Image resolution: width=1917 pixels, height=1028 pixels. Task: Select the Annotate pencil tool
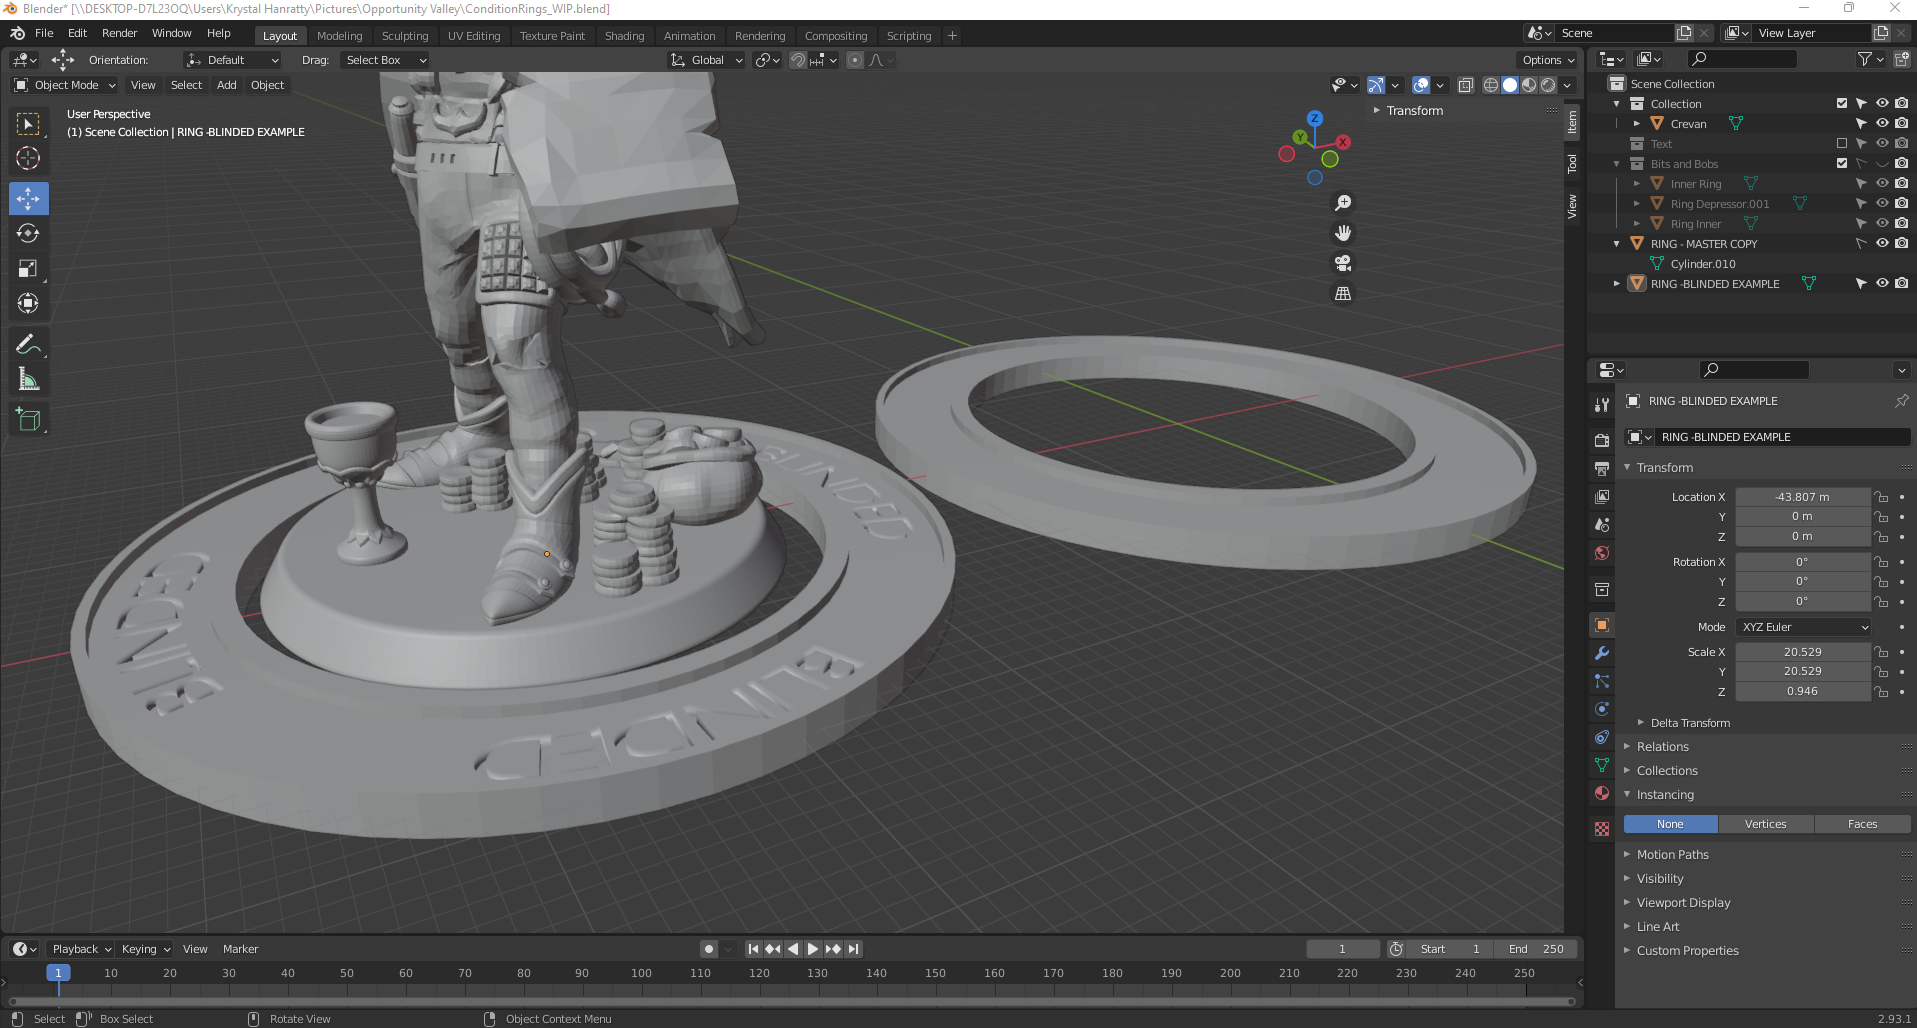pos(28,345)
